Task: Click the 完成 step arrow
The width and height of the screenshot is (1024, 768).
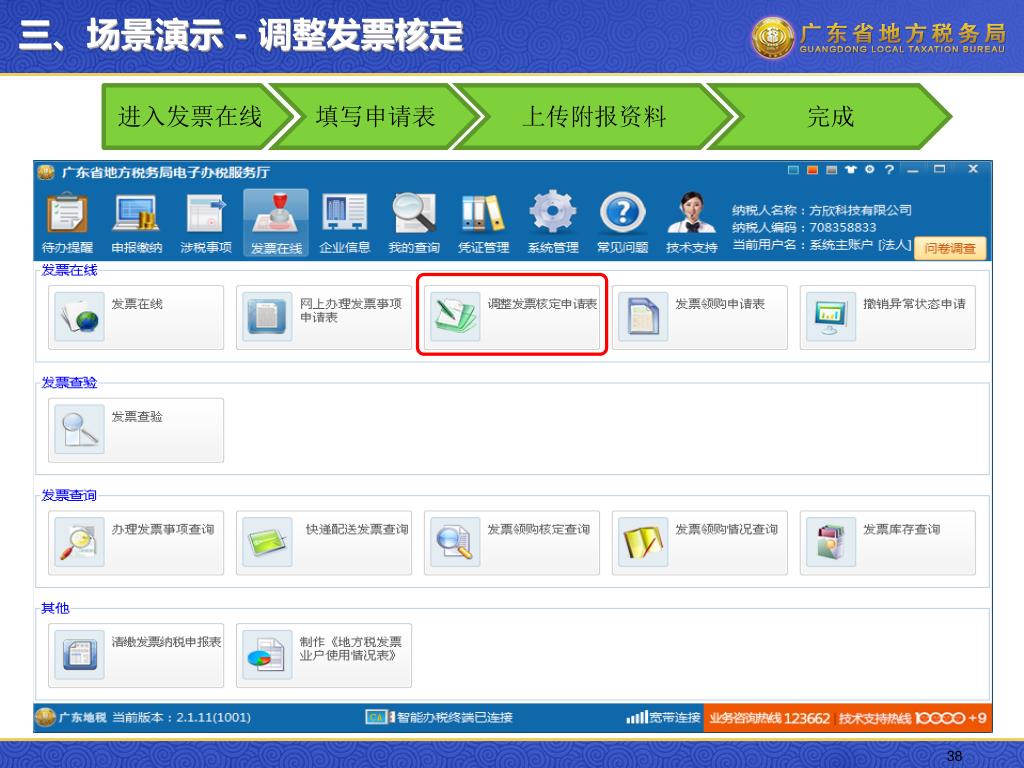Action: coord(830,116)
